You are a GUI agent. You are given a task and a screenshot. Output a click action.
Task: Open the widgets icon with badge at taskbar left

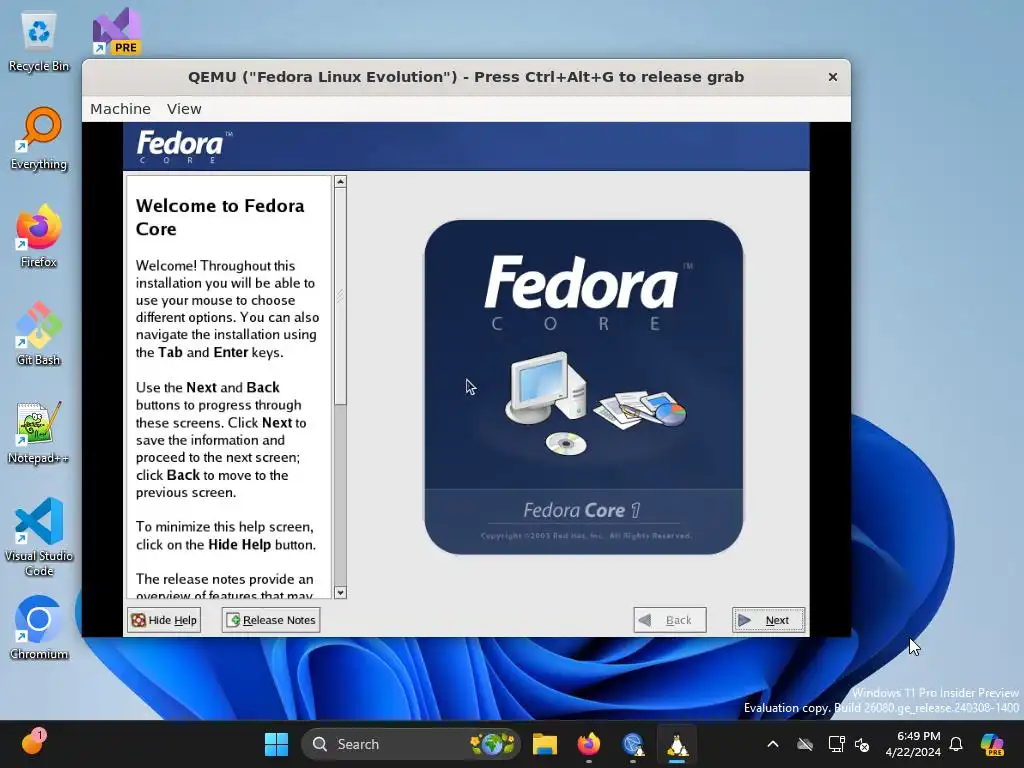click(x=32, y=742)
